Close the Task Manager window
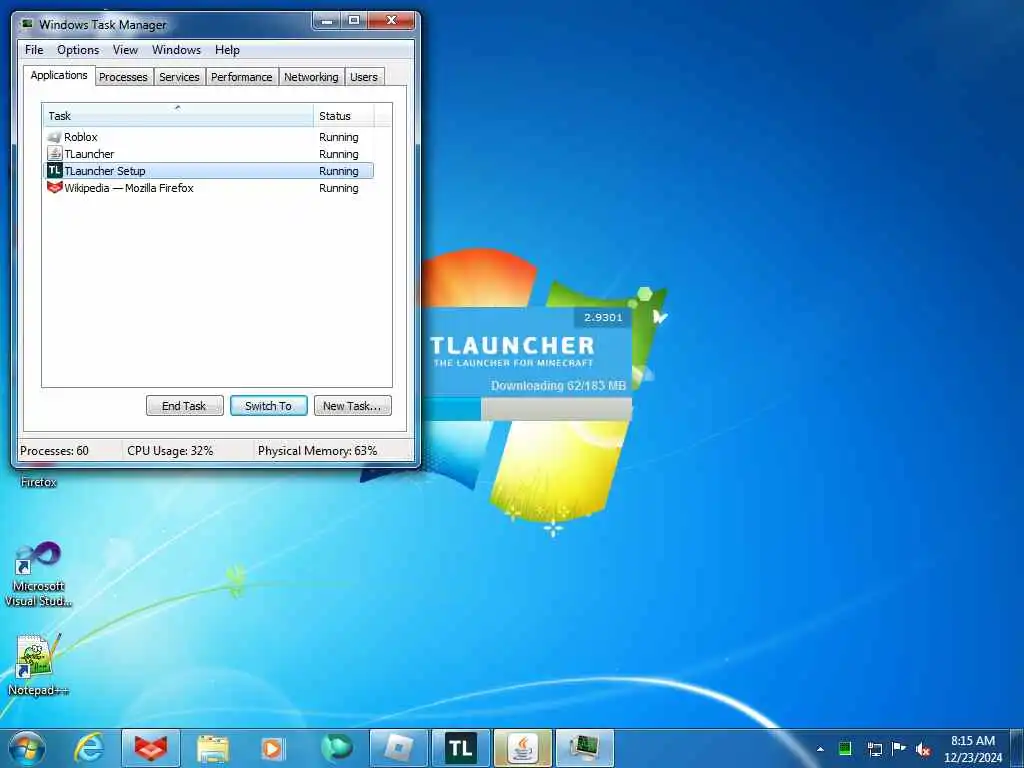 tap(391, 22)
